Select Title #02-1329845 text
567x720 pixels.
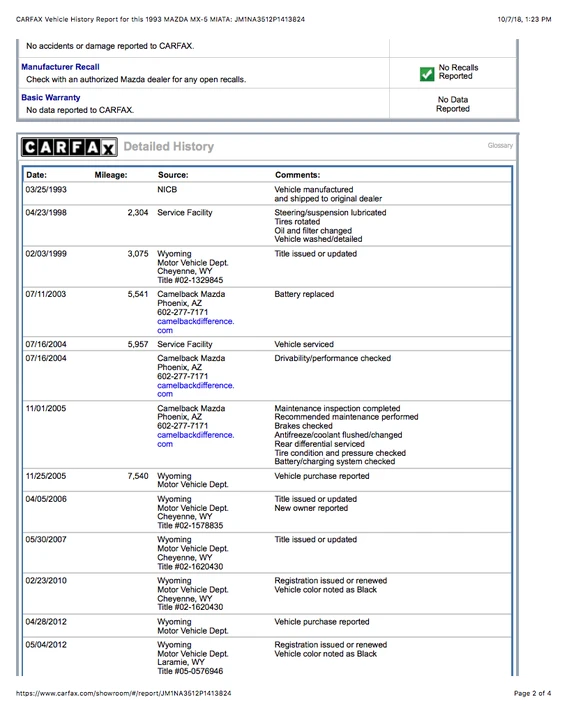click(190, 280)
